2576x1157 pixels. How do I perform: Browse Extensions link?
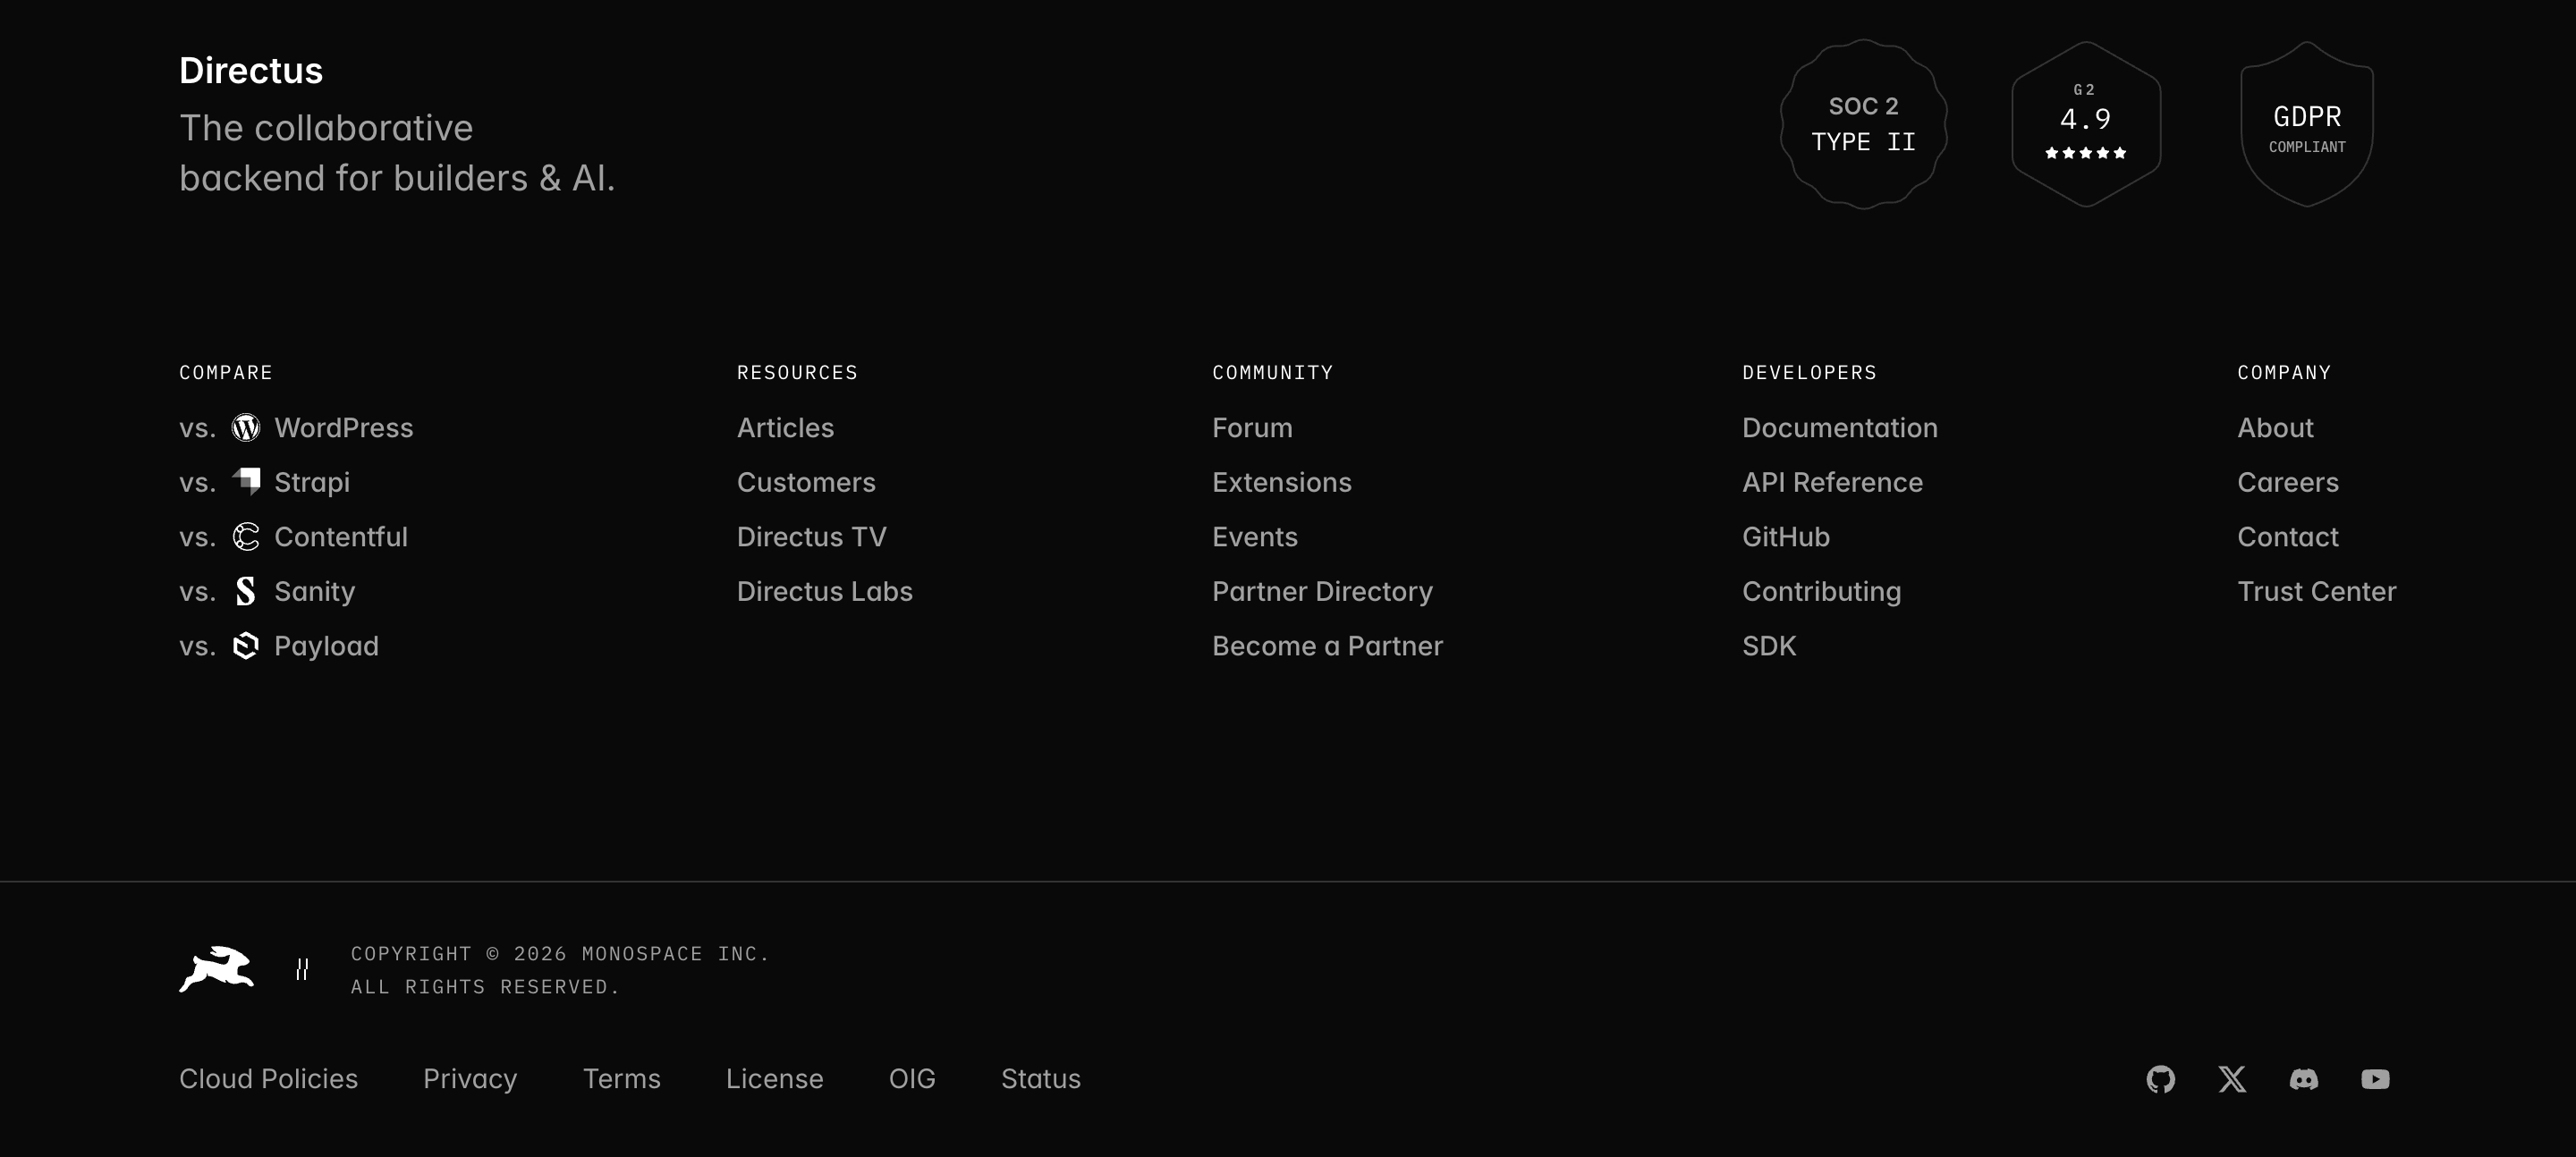tap(1282, 482)
